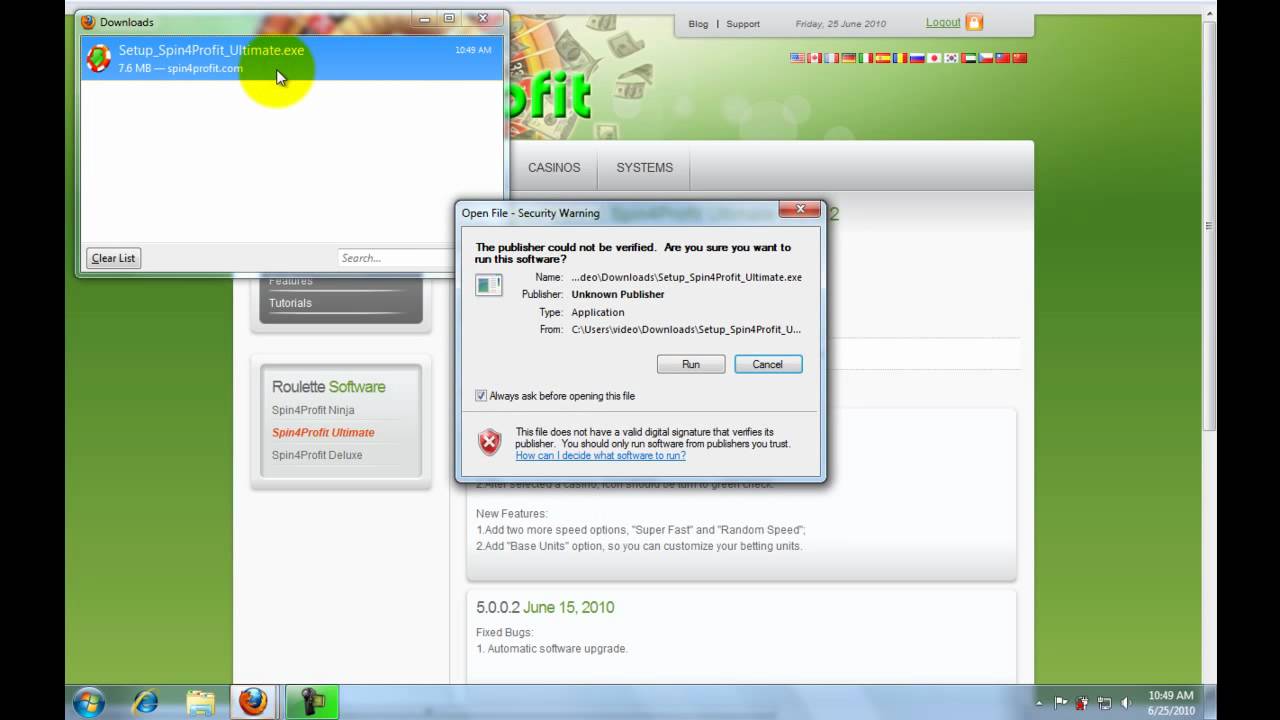Click the red shield warning icon
Image resolution: width=1280 pixels, height=720 pixels.
pos(489,441)
